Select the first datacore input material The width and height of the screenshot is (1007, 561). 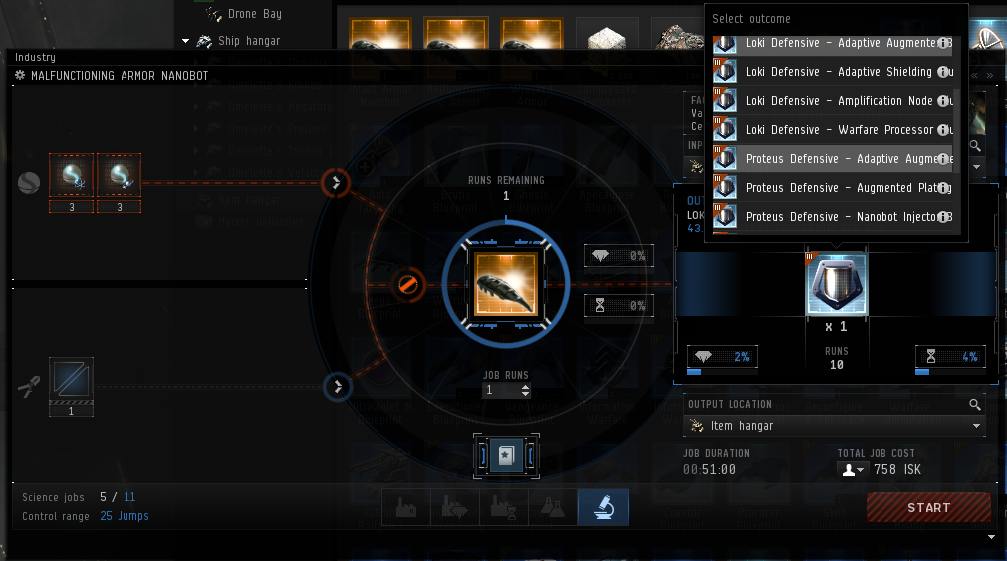[x=71, y=175]
